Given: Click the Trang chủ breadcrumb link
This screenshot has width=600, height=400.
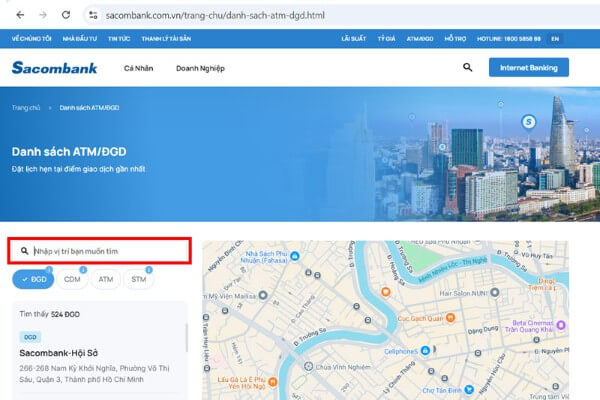Looking at the screenshot, I should click(x=26, y=108).
